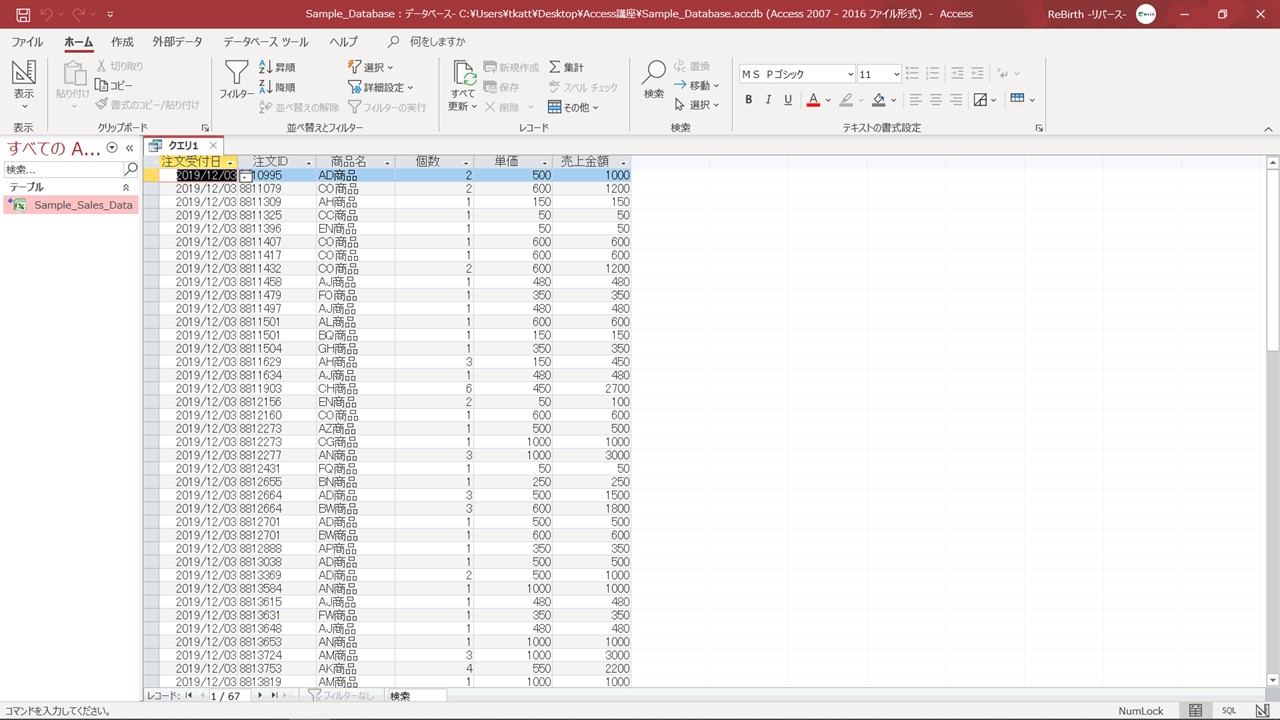
Task: Open the font name dropdown MS Pゴシック
Action: 850,74
